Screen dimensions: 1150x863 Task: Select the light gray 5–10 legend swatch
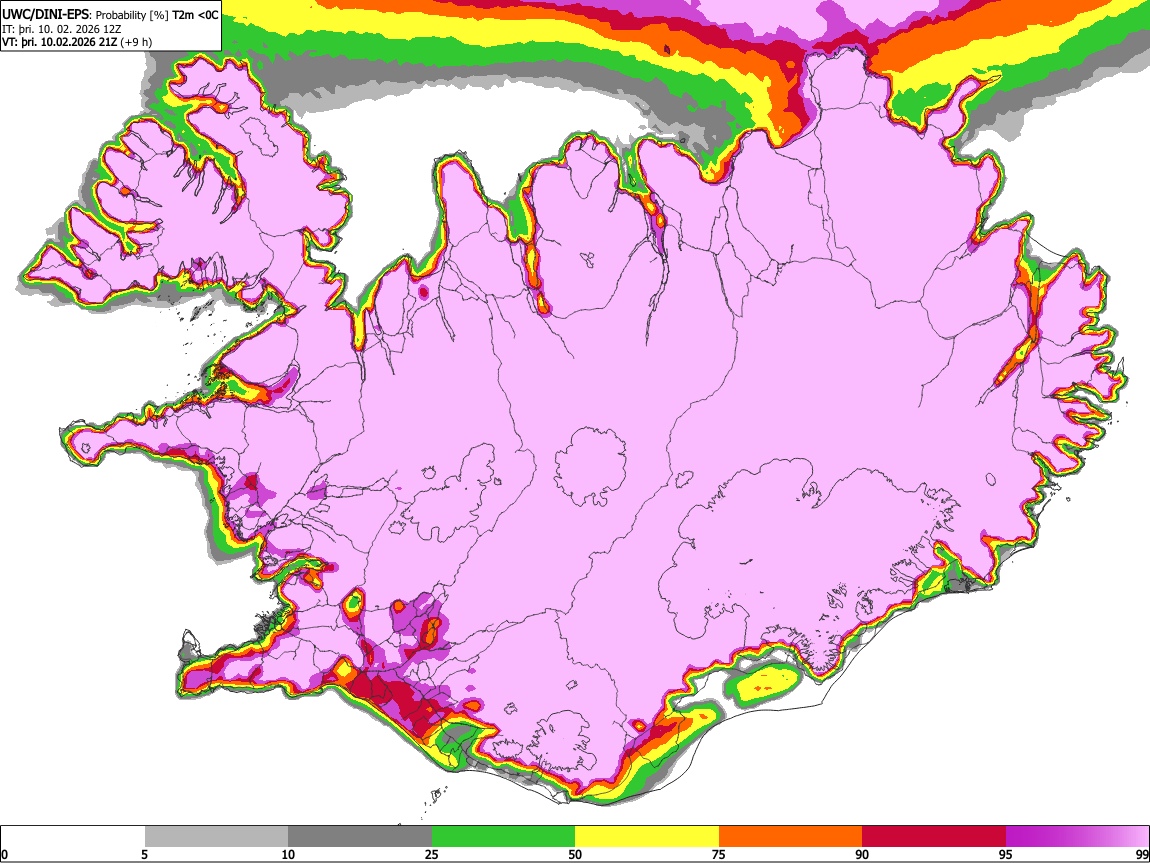216,837
